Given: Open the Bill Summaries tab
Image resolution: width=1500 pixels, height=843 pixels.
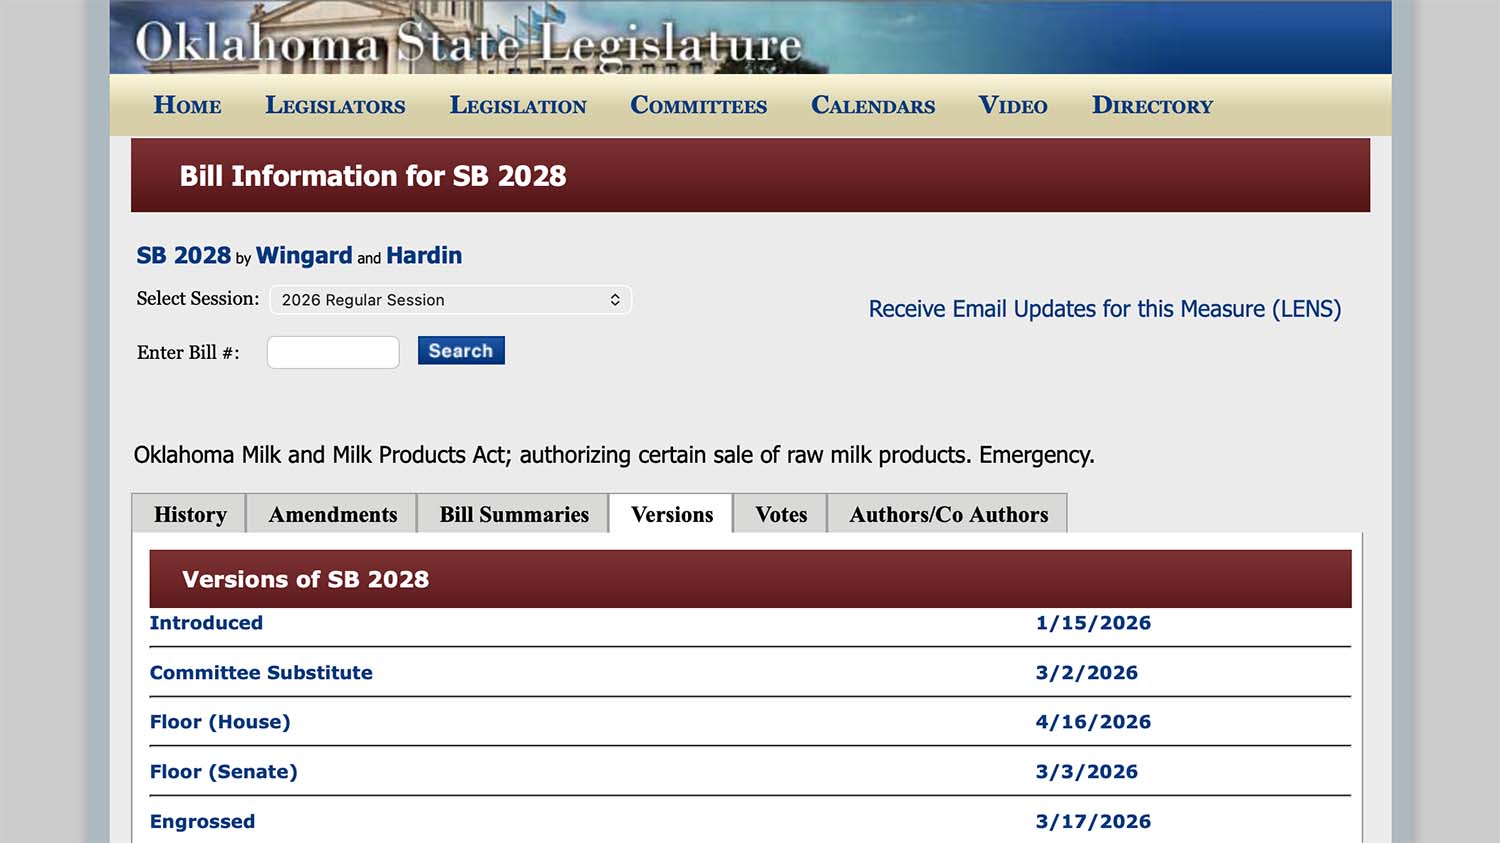Looking at the screenshot, I should point(513,513).
